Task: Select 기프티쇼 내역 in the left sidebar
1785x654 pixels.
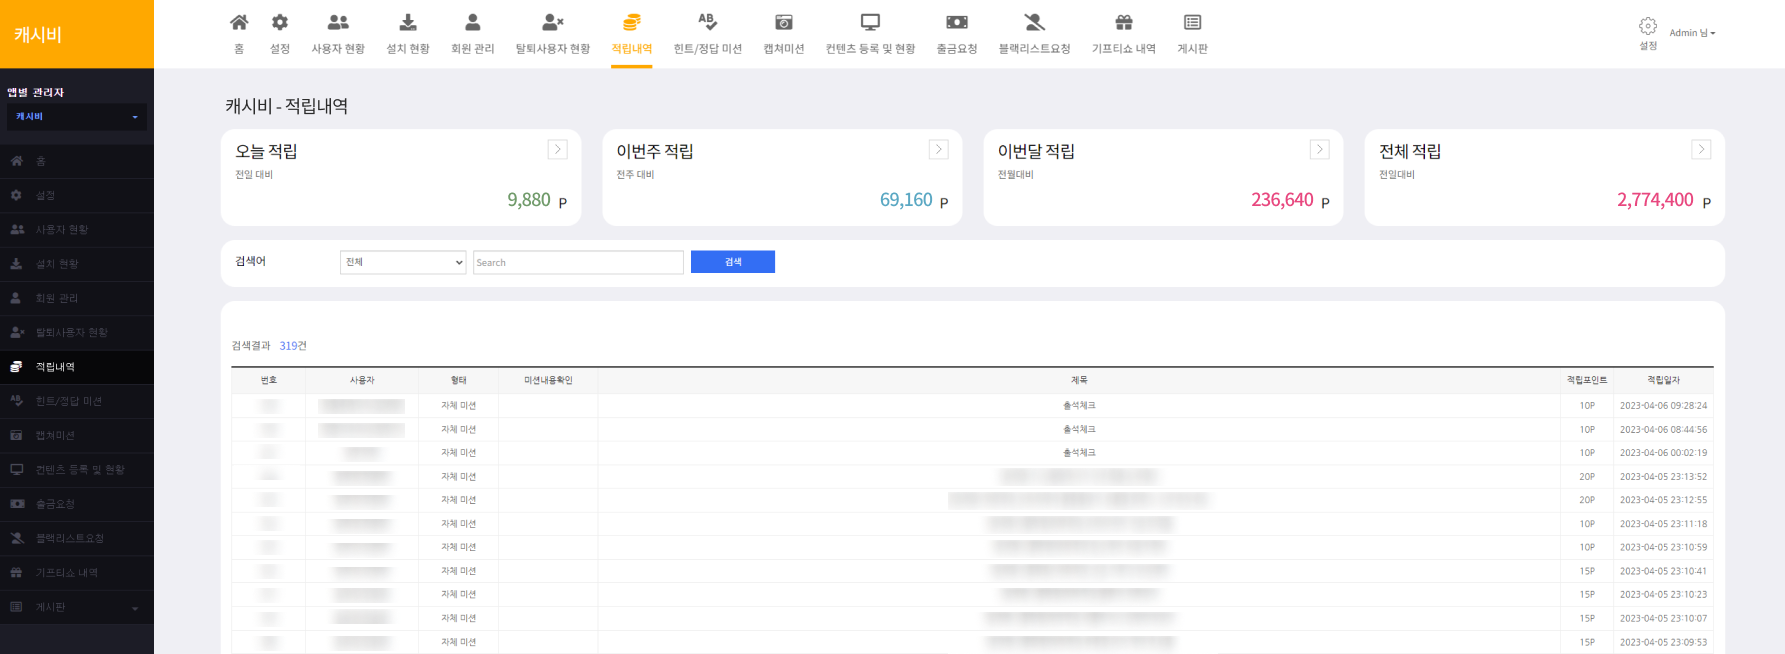Action: click(x=77, y=573)
